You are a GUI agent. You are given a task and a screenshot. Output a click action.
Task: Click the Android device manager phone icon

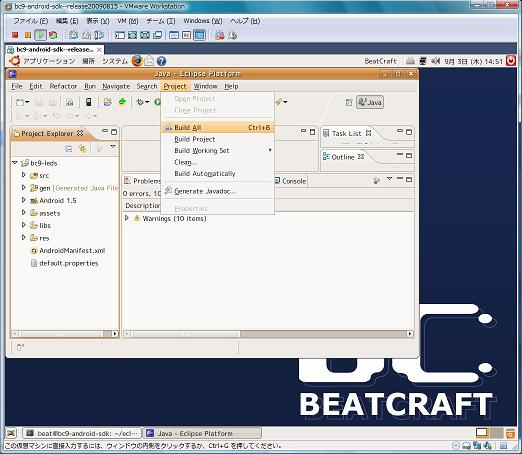pos(88,102)
